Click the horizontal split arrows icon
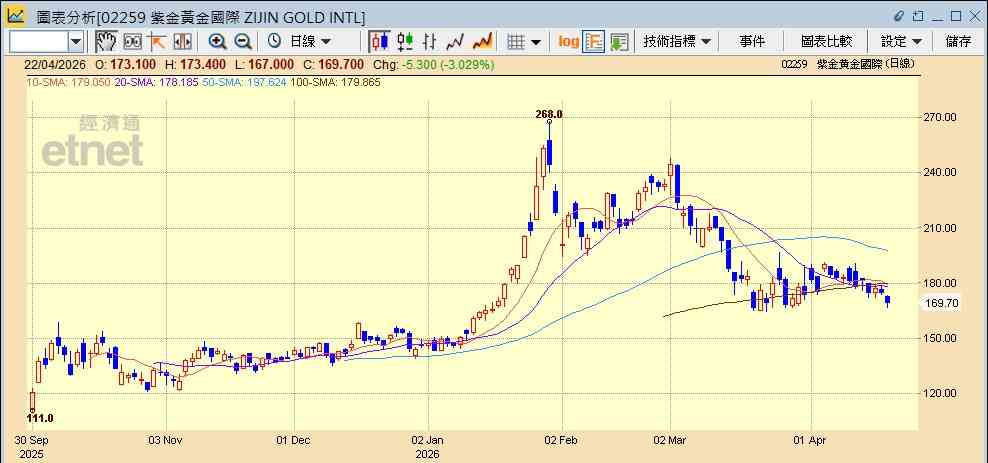Viewport: 988px width, 463px height. (x=182, y=42)
